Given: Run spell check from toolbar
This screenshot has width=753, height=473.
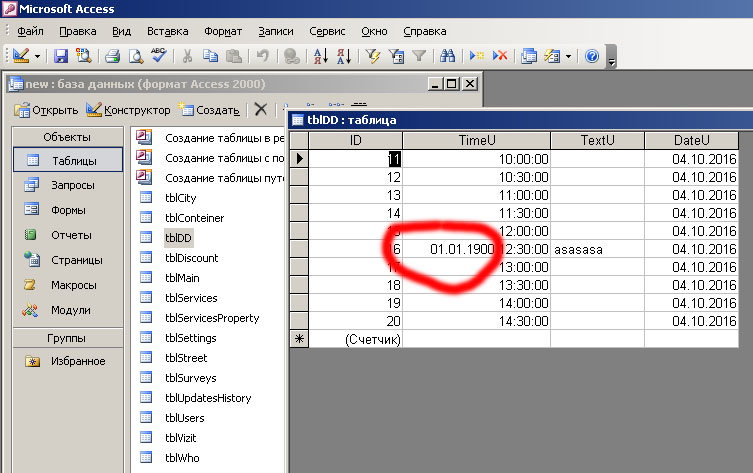Looking at the screenshot, I should (158, 57).
